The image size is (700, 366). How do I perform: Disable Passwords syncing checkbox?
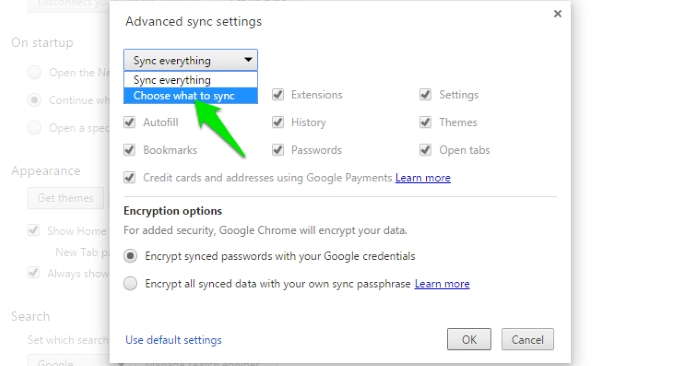click(x=278, y=150)
